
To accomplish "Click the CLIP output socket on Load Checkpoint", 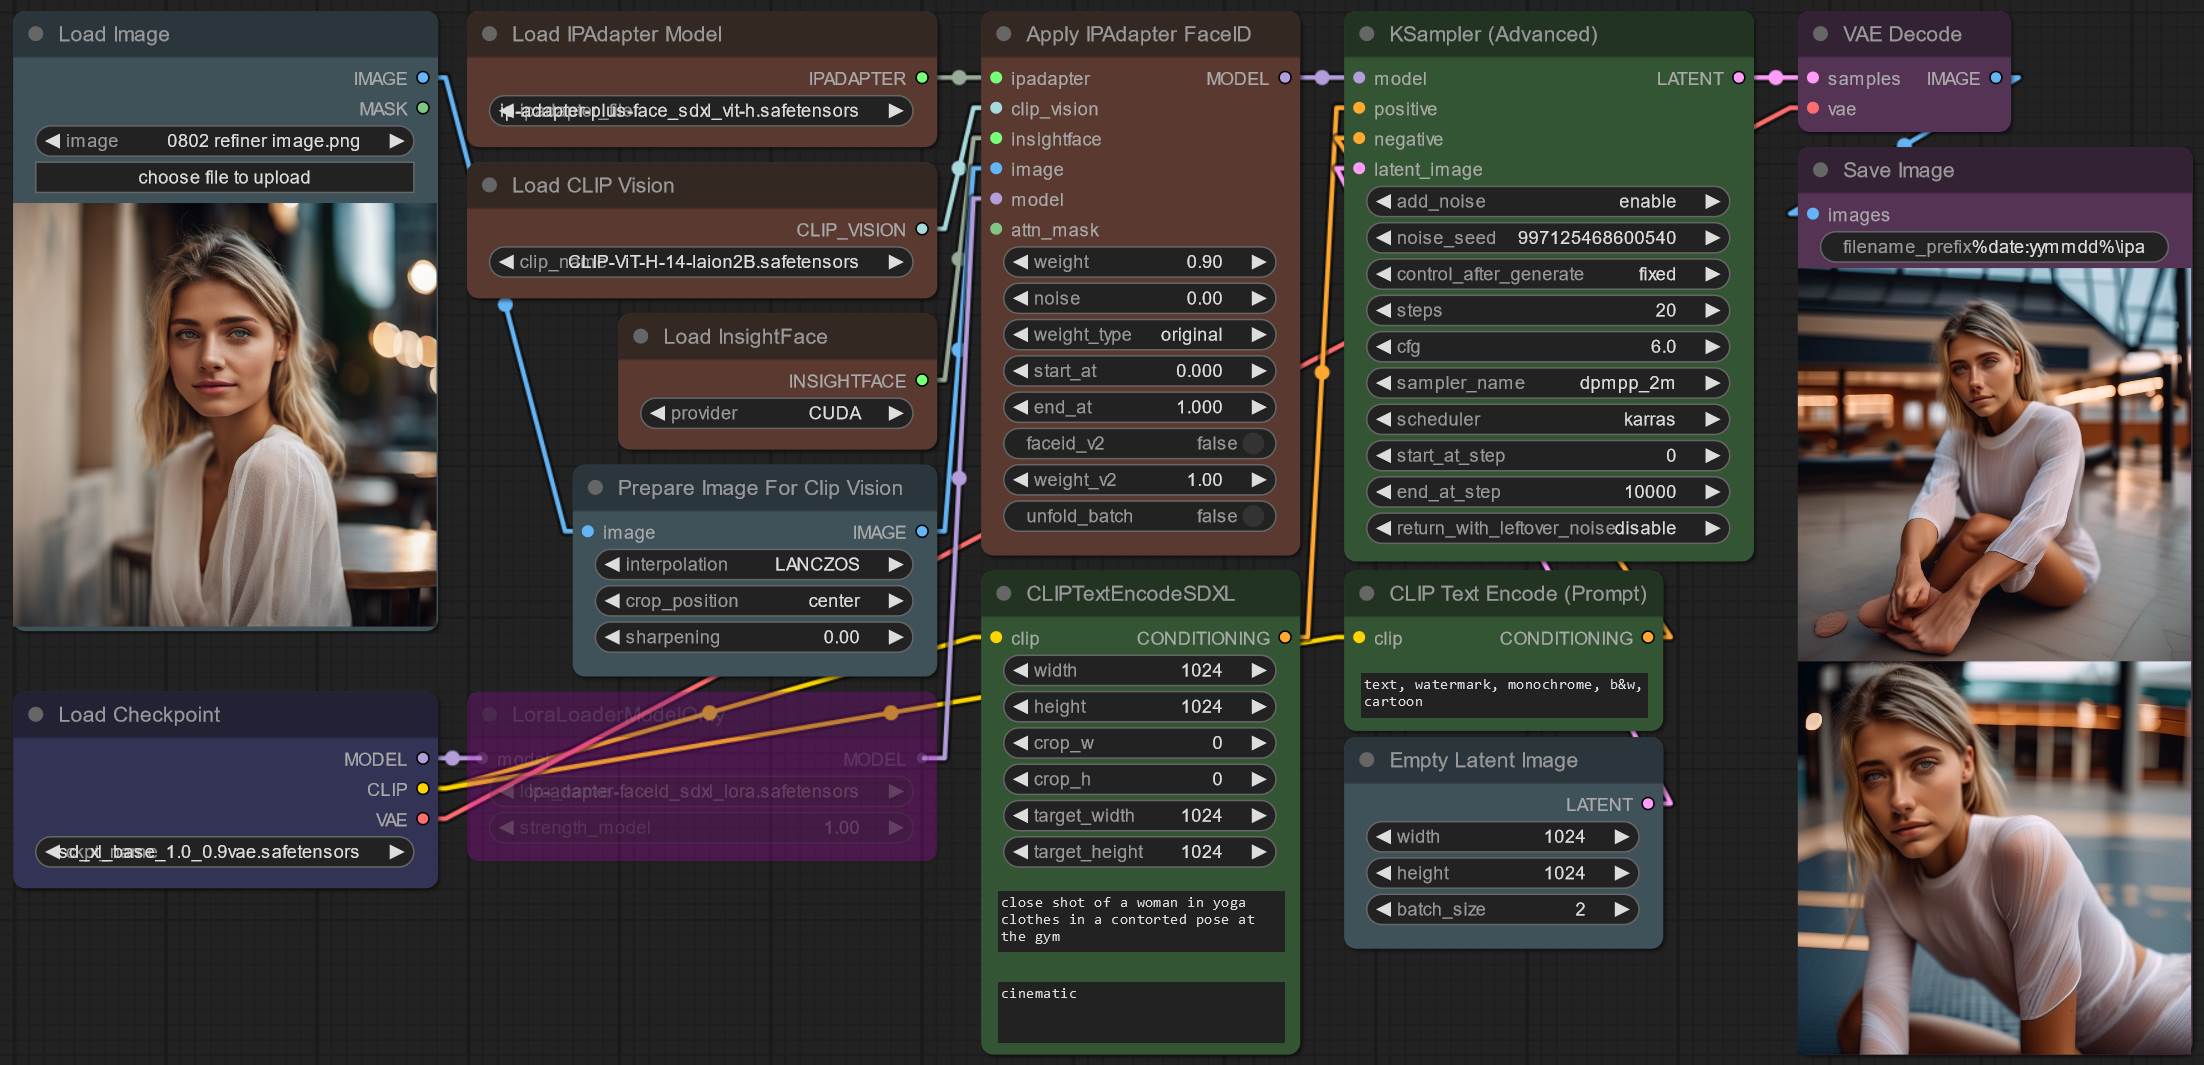I will [x=423, y=789].
